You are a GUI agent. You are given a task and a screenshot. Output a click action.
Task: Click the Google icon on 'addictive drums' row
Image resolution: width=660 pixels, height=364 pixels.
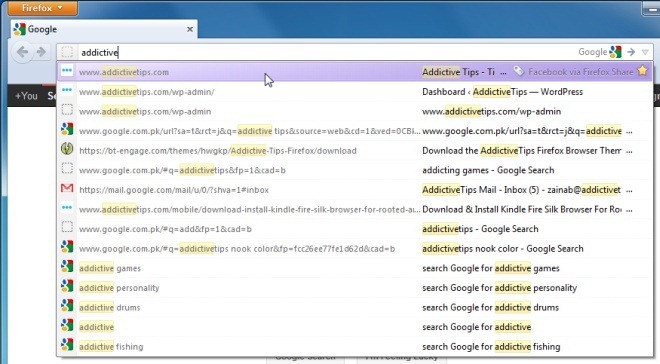pyautogui.click(x=67, y=306)
